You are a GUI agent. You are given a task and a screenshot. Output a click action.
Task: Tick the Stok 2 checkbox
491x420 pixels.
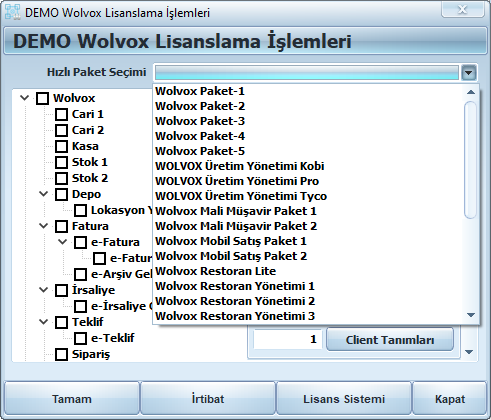(61, 178)
